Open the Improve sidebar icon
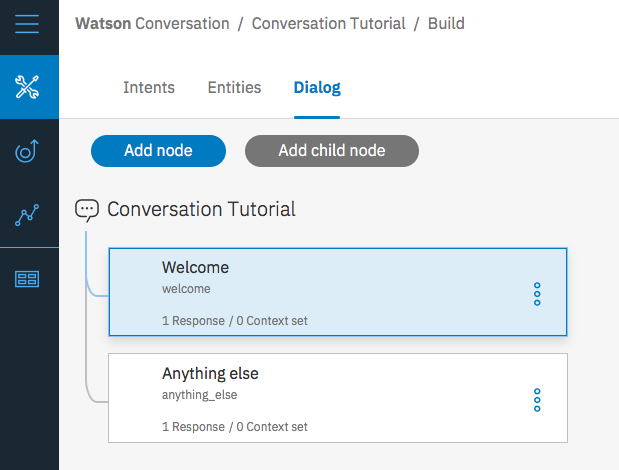The image size is (619, 470). tap(28, 151)
